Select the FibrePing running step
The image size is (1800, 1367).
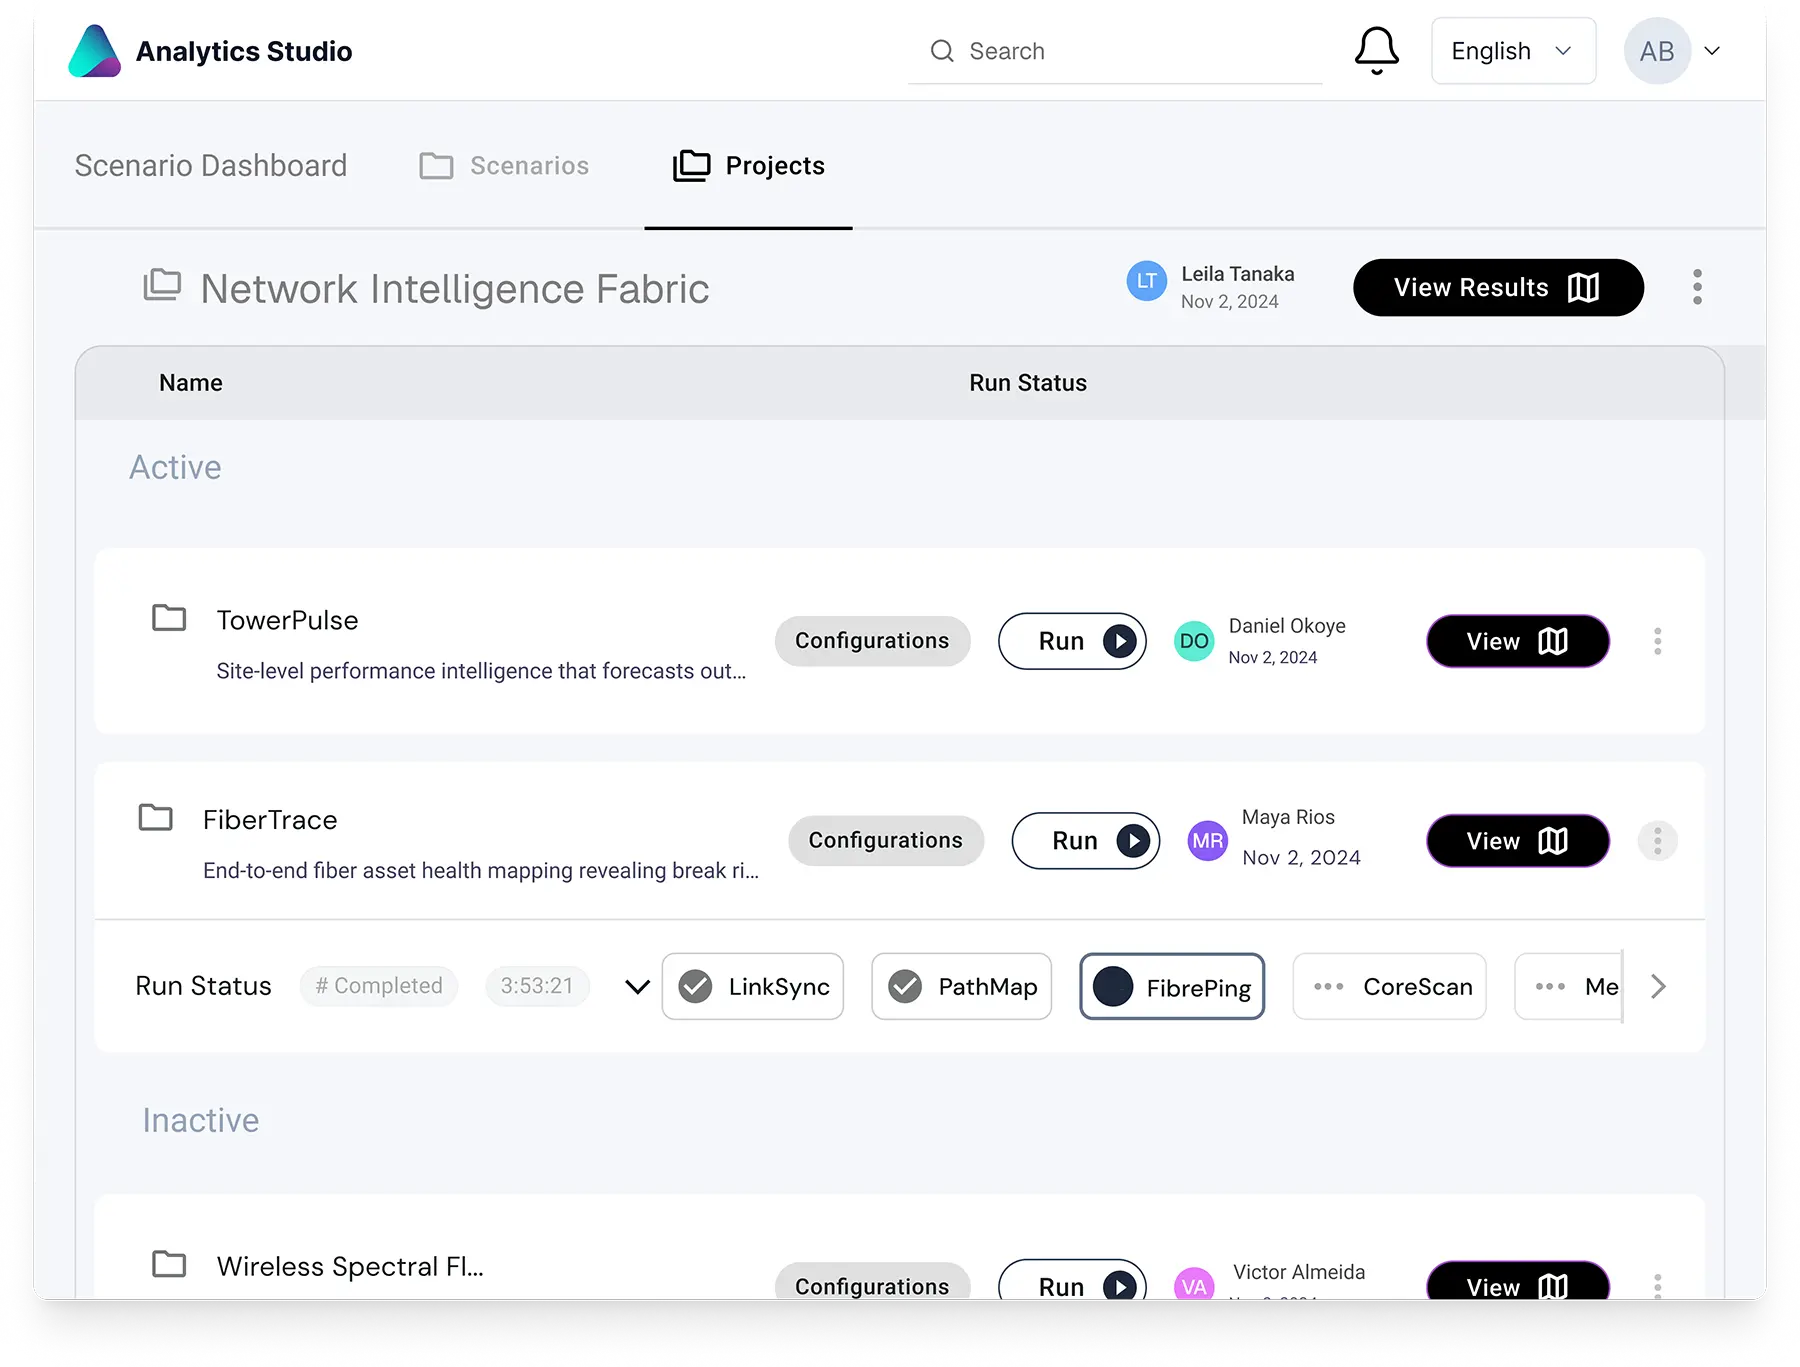pos(1172,987)
